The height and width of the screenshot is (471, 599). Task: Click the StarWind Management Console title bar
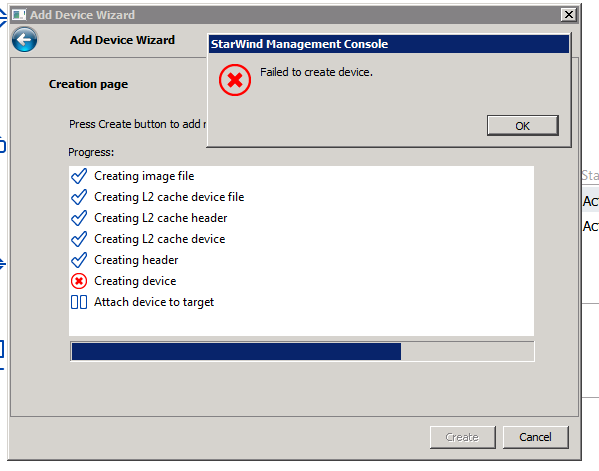389,44
